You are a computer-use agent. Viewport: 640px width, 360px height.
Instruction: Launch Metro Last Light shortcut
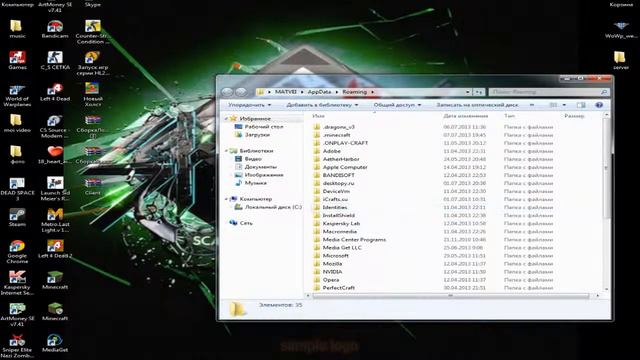[x=55, y=220]
